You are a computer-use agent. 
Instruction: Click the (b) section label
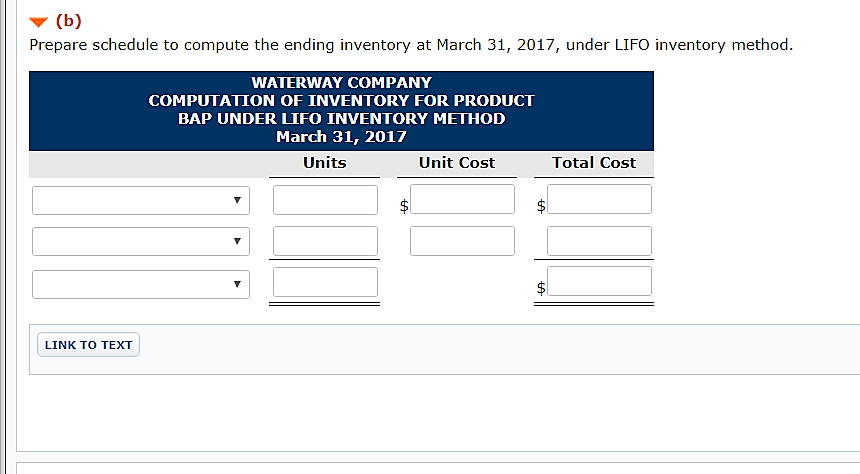pyautogui.click(x=69, y=22)
